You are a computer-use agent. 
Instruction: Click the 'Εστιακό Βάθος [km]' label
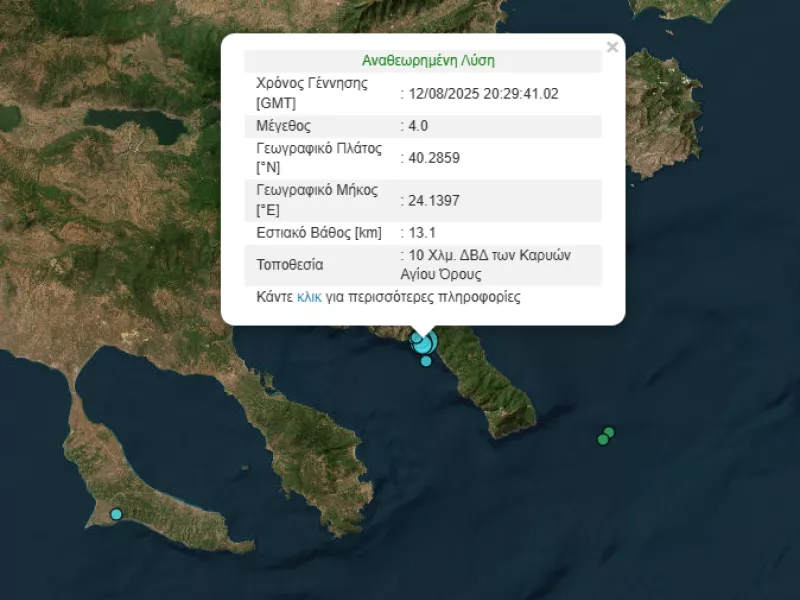tap(319, 233)
